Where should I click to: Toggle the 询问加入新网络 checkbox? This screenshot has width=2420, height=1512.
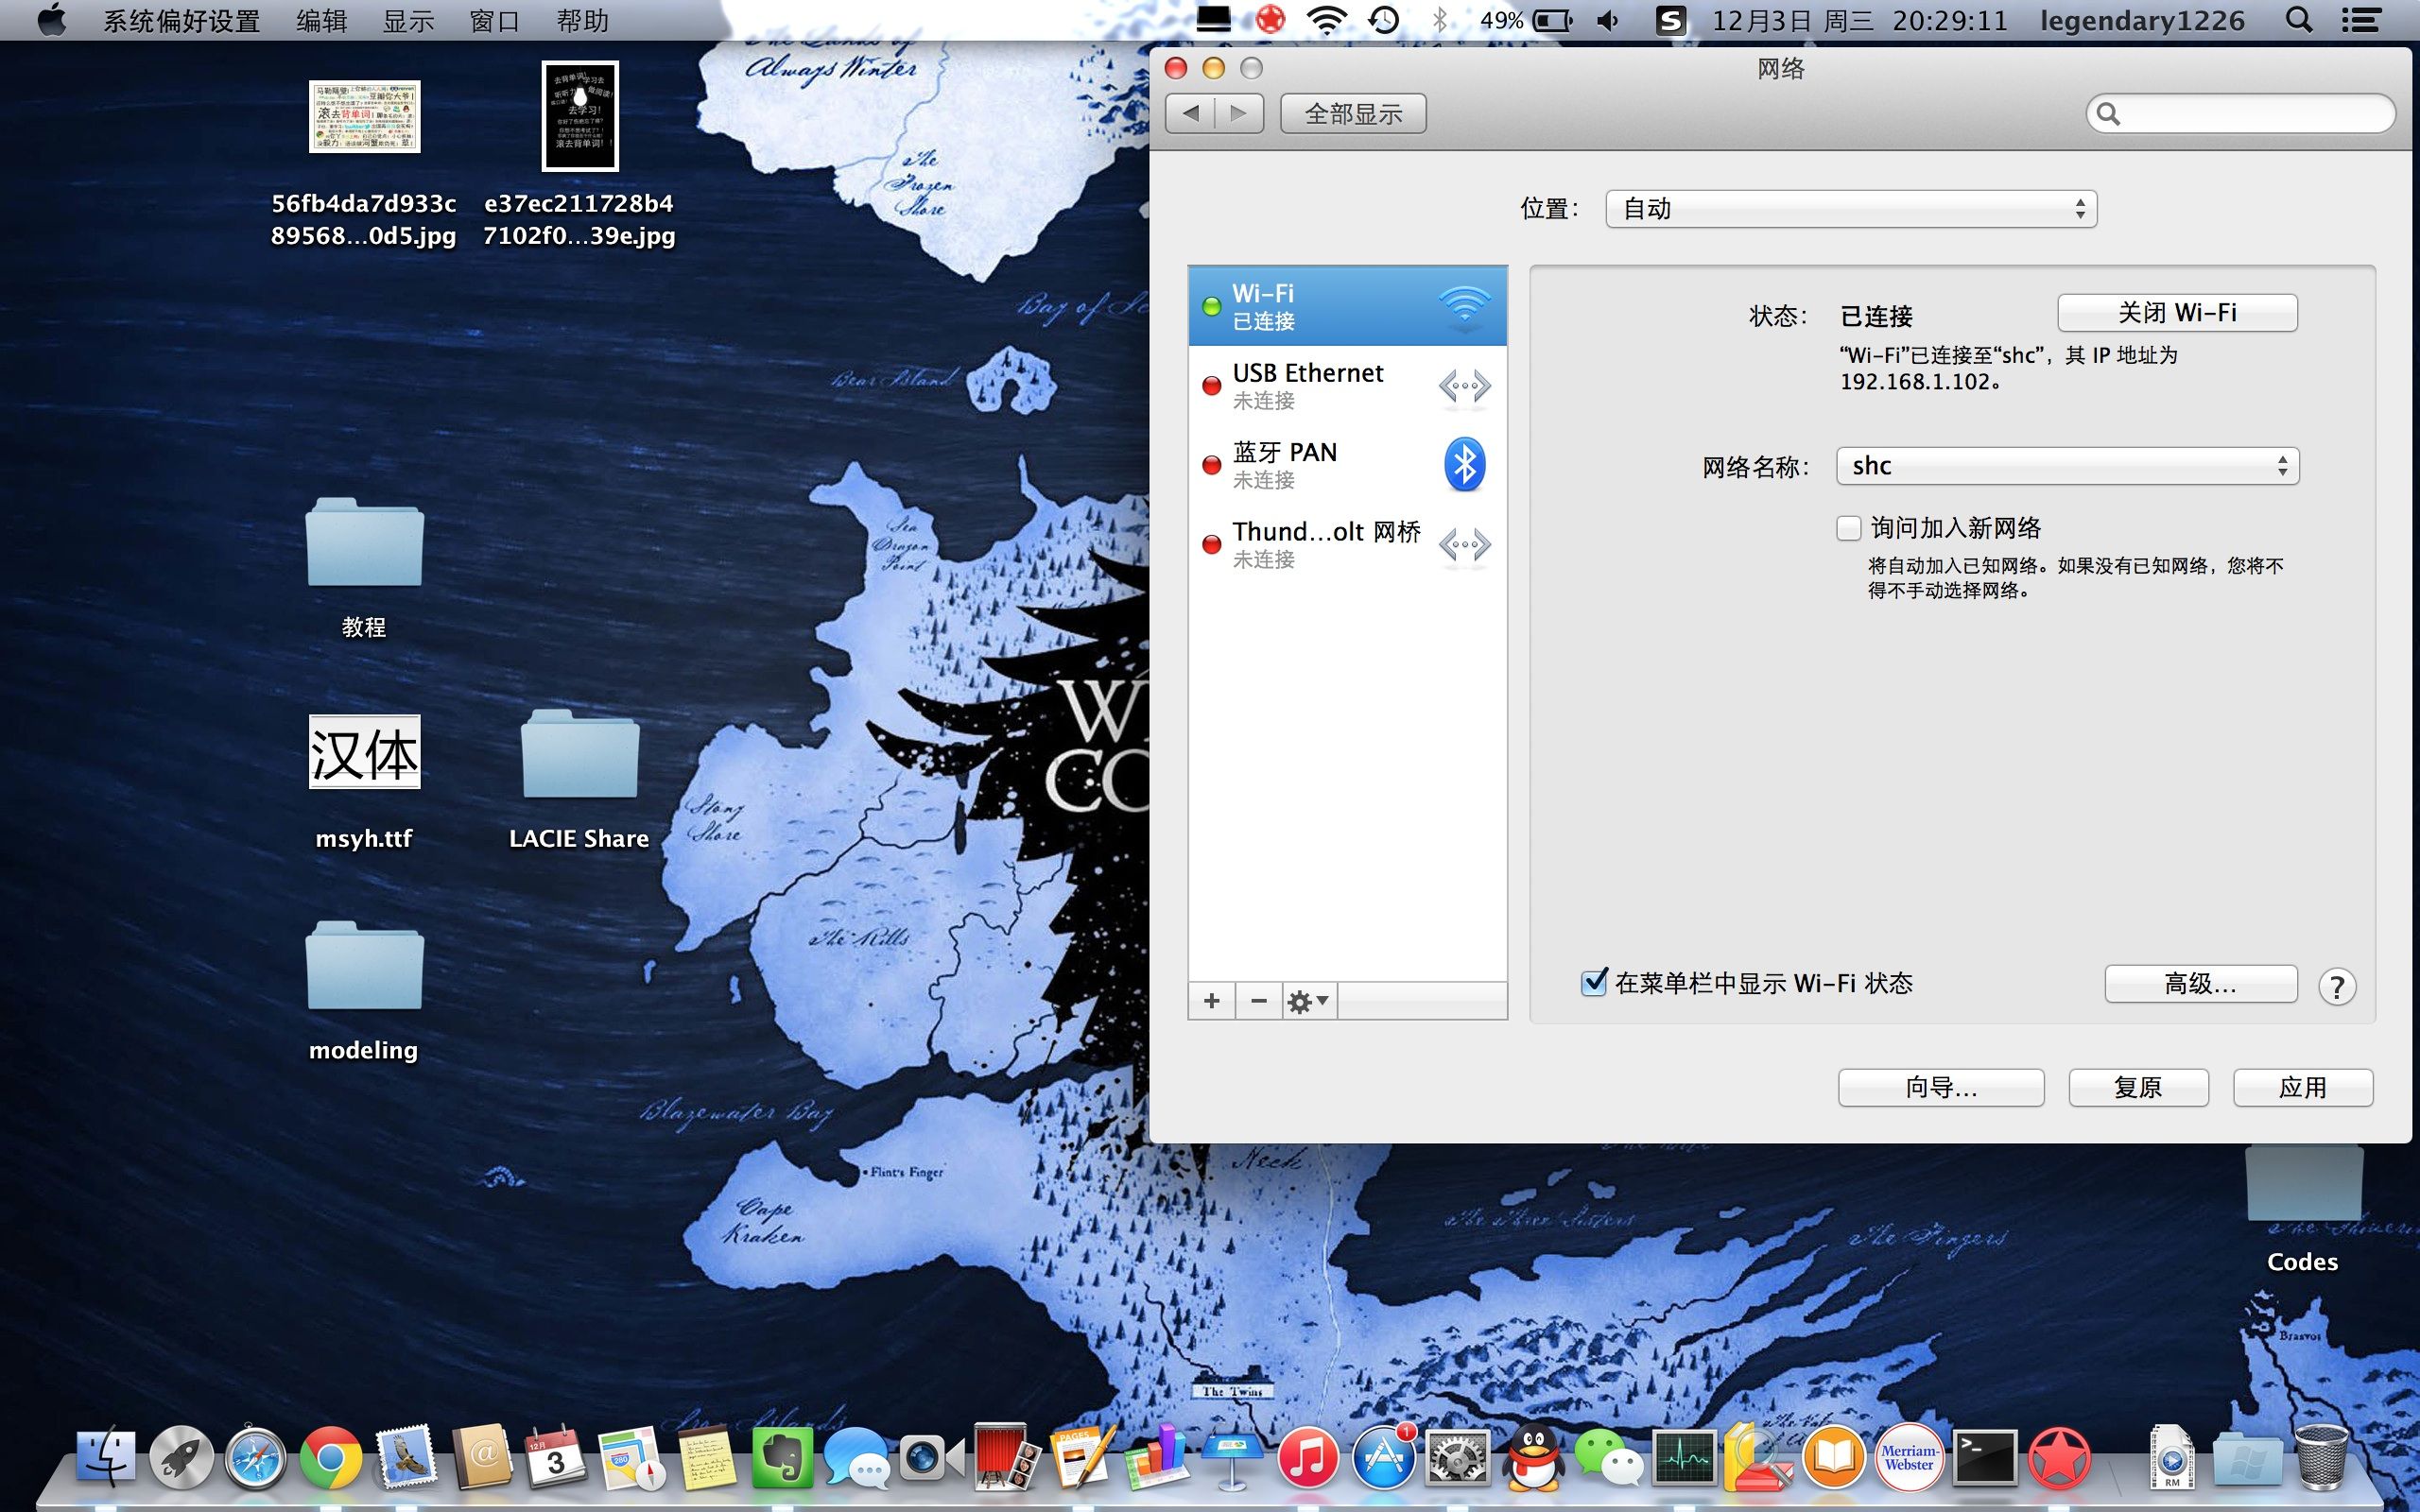point(1849,528)
